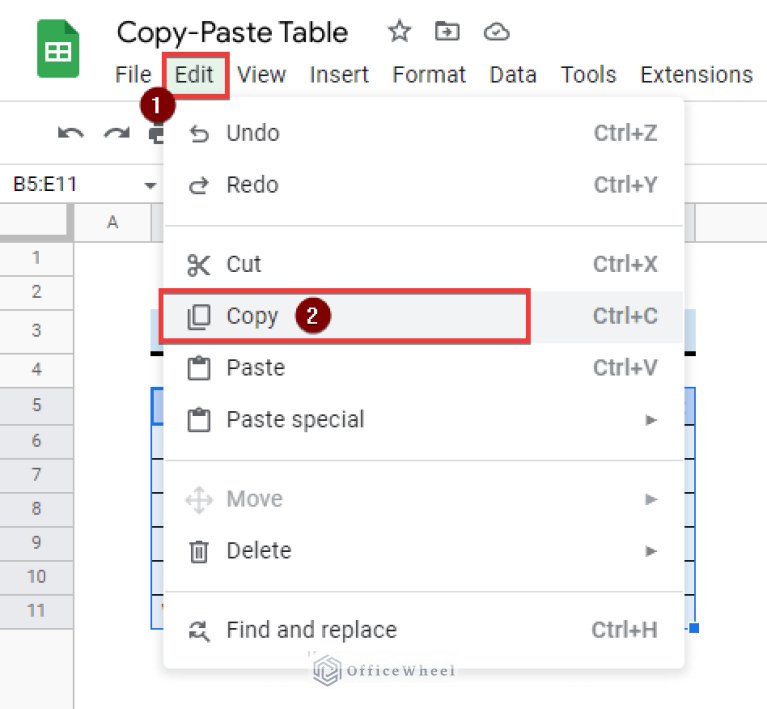Select Copy in the Edit menu

424,316
